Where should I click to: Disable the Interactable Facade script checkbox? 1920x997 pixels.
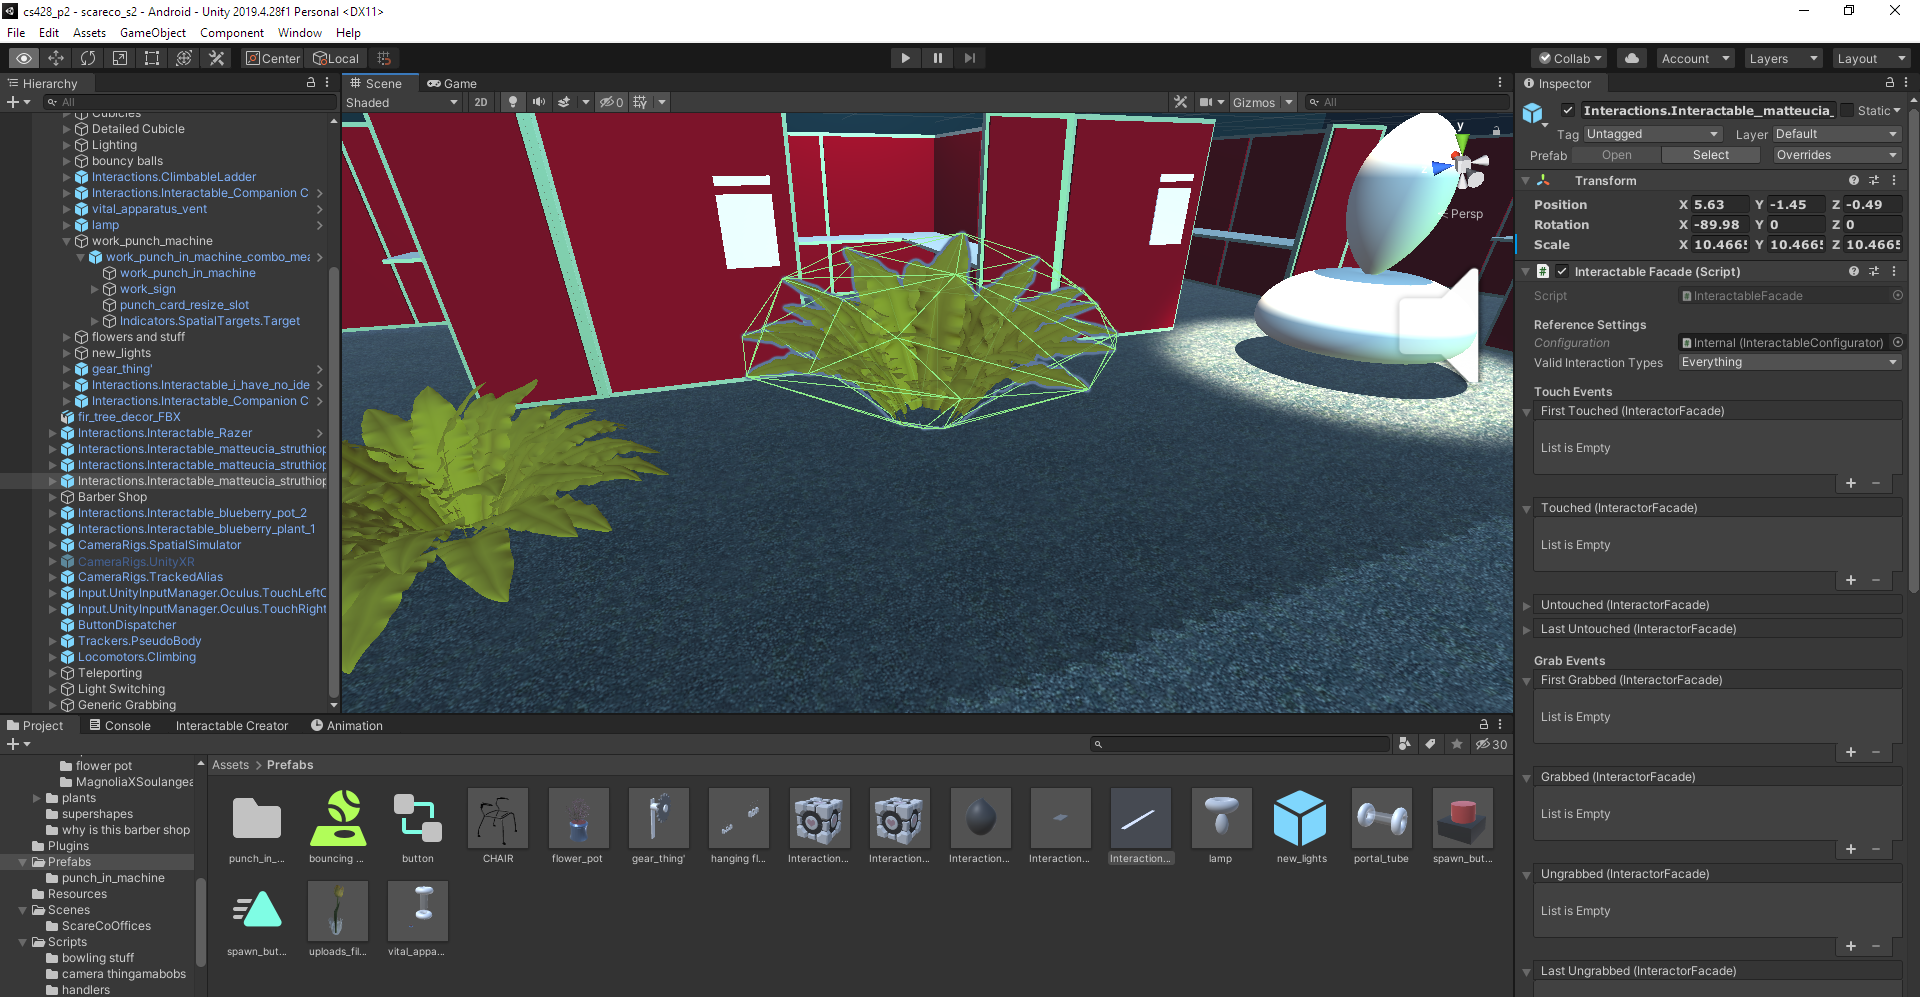[1562, 271]
